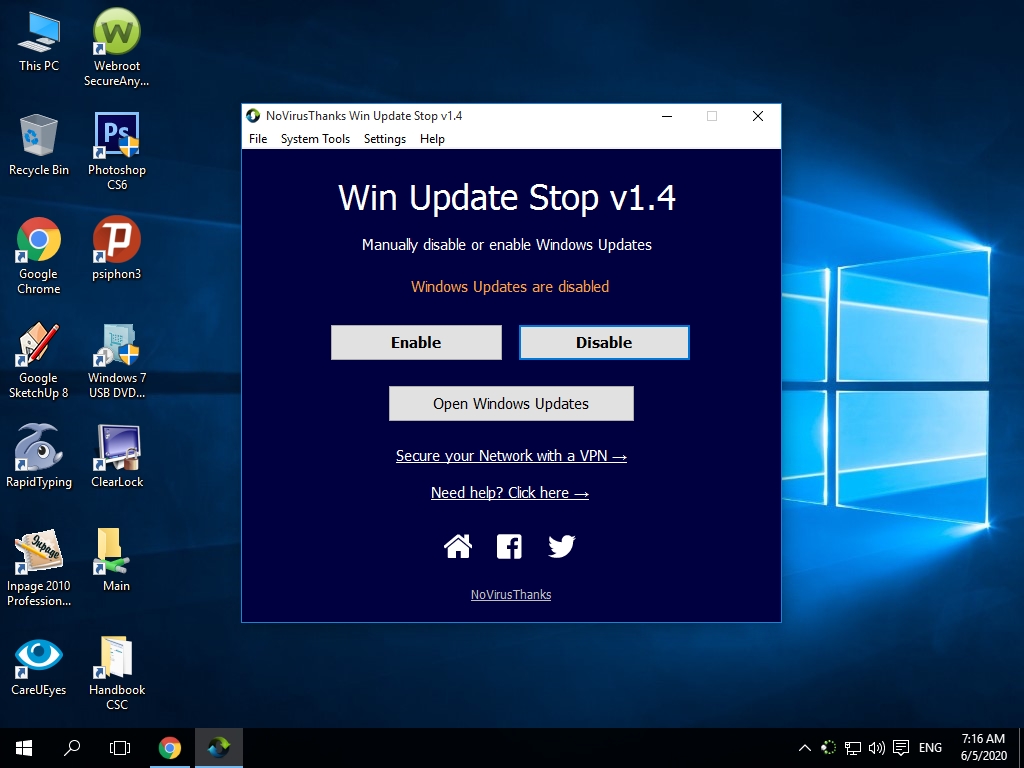Open the home page via the house icon
1024x768 pixels.
click(458, 546)
